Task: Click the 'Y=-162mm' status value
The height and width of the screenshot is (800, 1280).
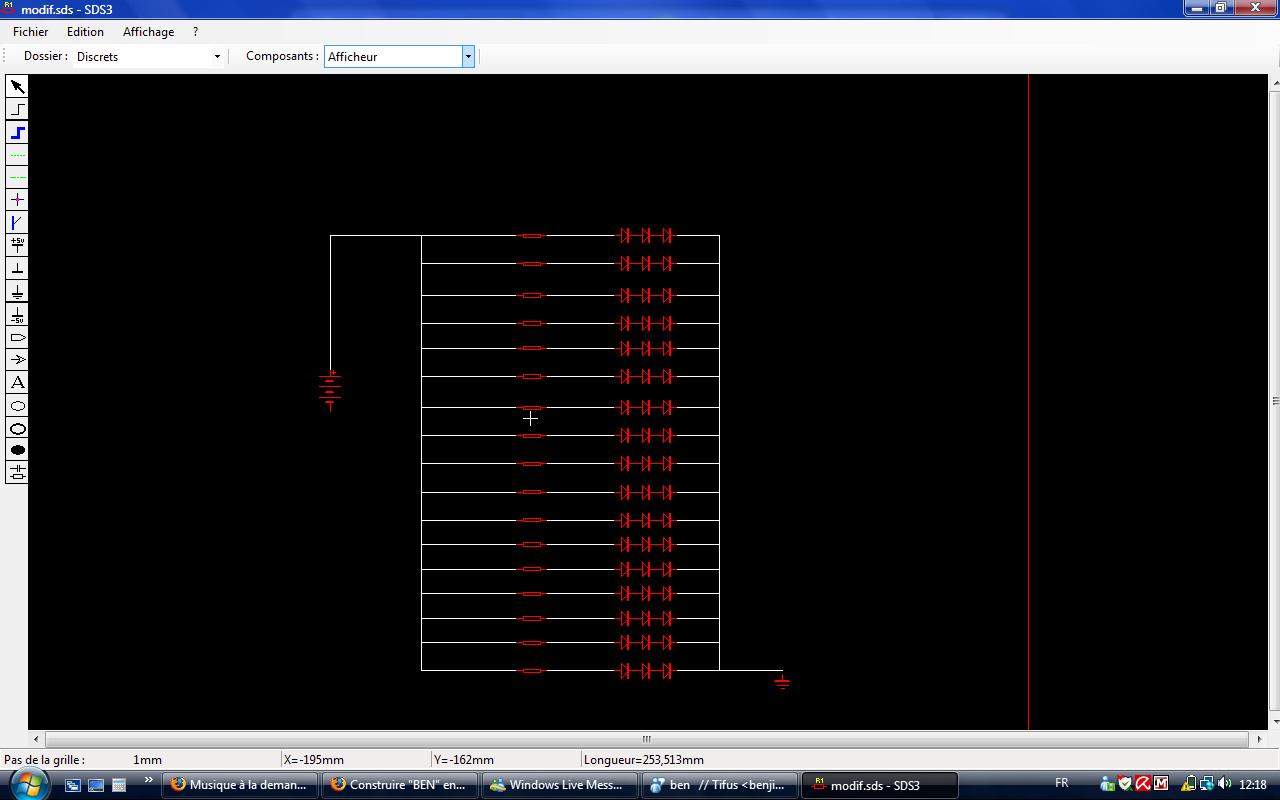Action: point(464,760)
